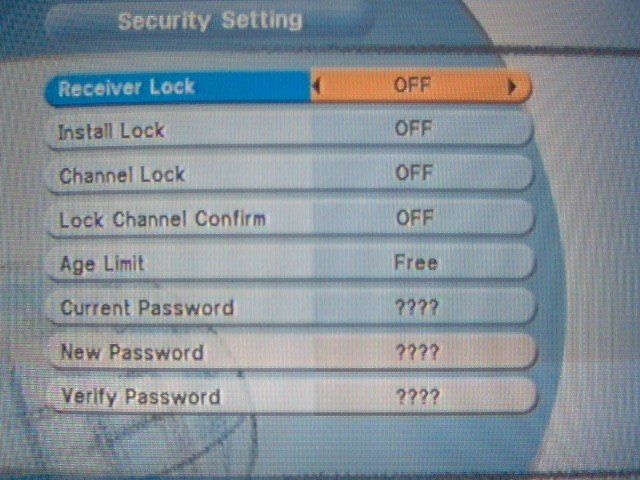Select the Receiver Lock menu row
Screen dimensions: 640x480
[x=288, y=87]
